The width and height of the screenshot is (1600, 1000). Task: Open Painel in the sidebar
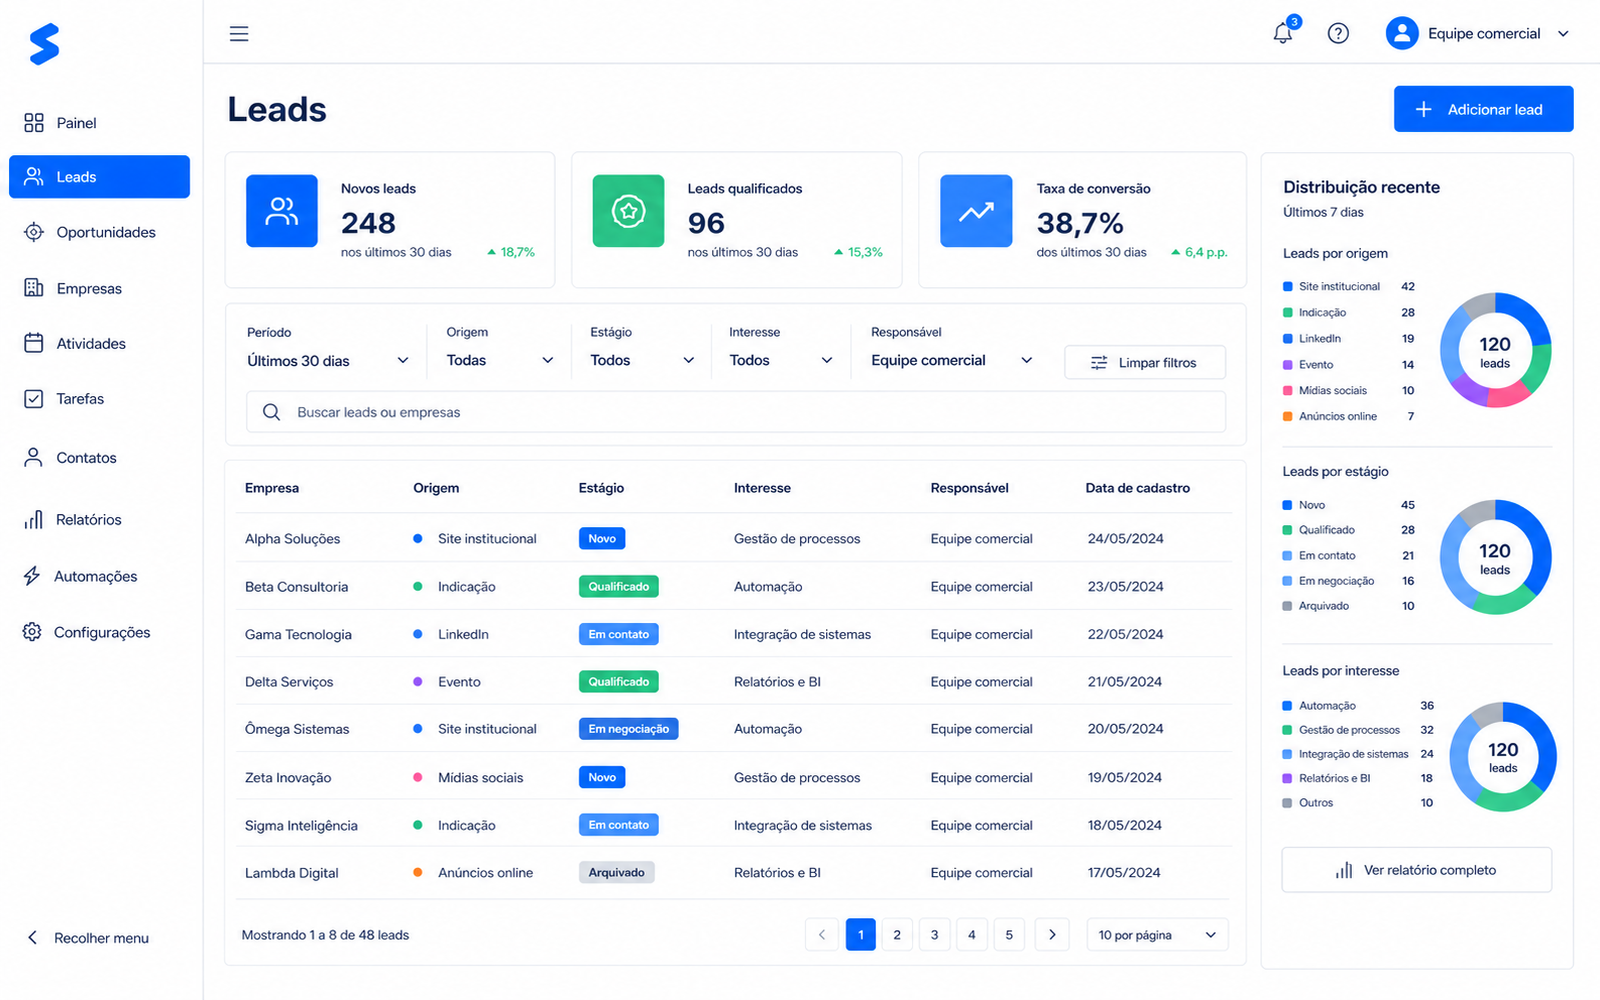click(99, 123)
